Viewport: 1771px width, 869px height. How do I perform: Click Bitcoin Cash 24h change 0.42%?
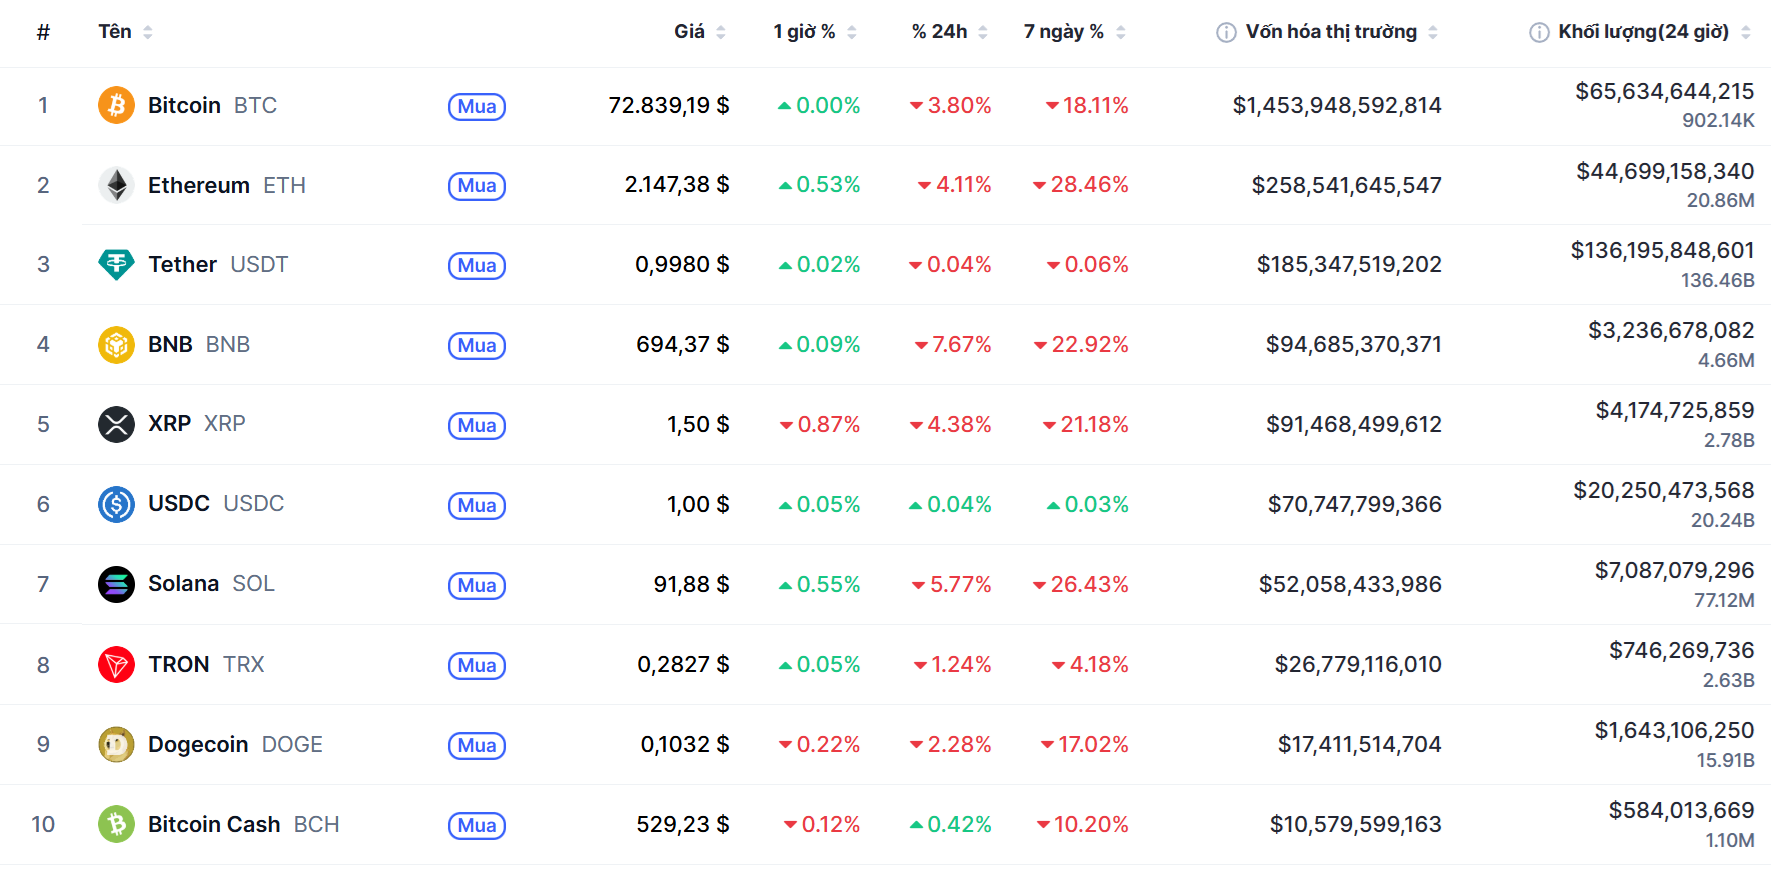pyautogui.click(x=950, y=824)
